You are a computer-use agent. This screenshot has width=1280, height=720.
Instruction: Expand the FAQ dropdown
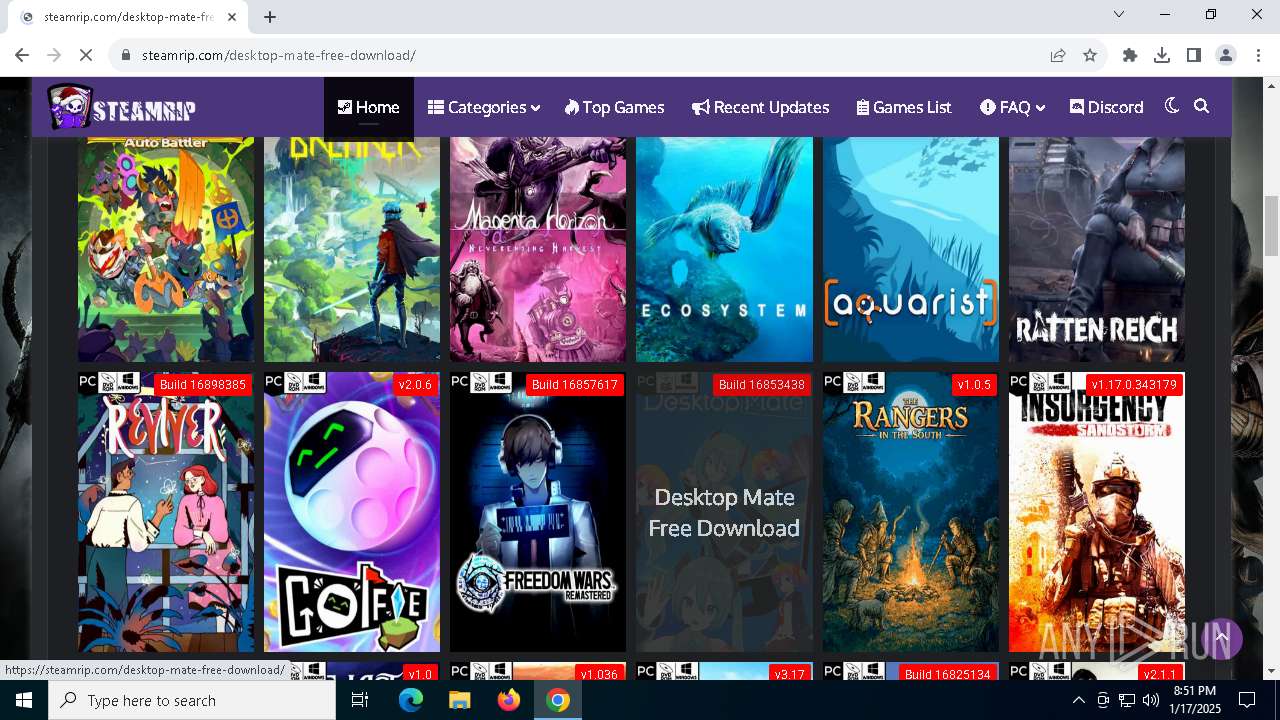(x=1012, y=107)
